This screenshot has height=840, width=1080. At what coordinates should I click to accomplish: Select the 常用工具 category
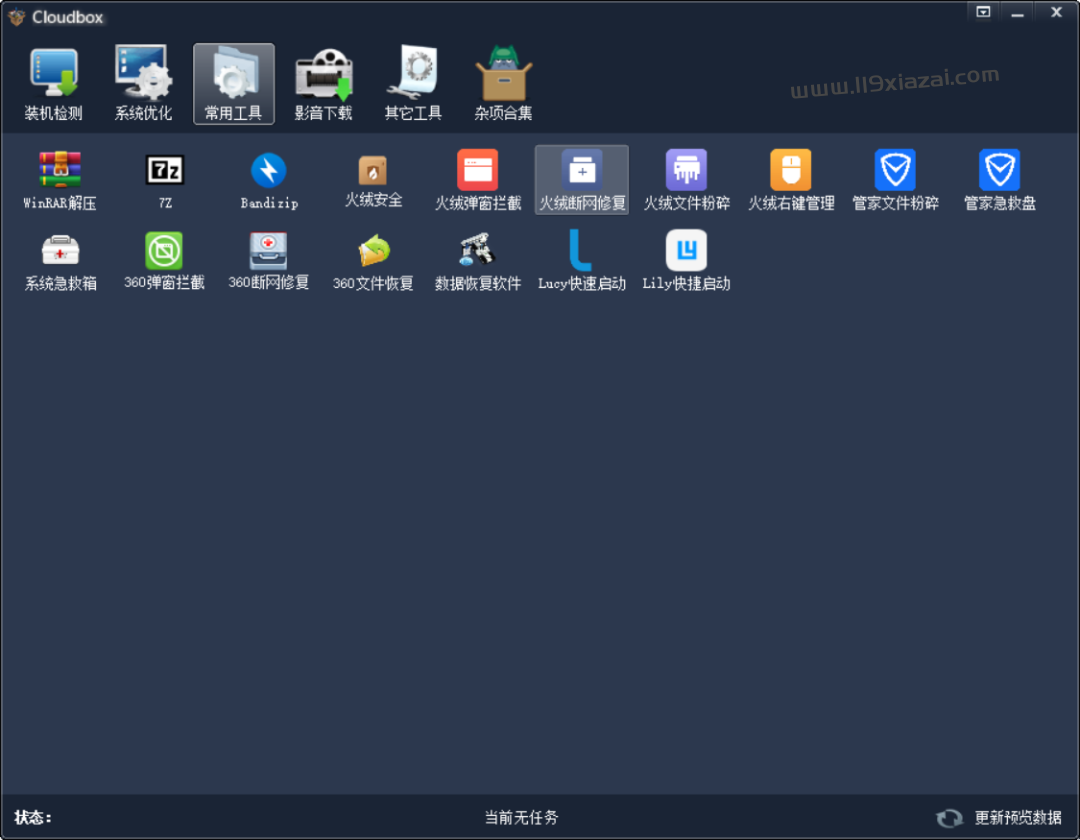tap(233, 84)
